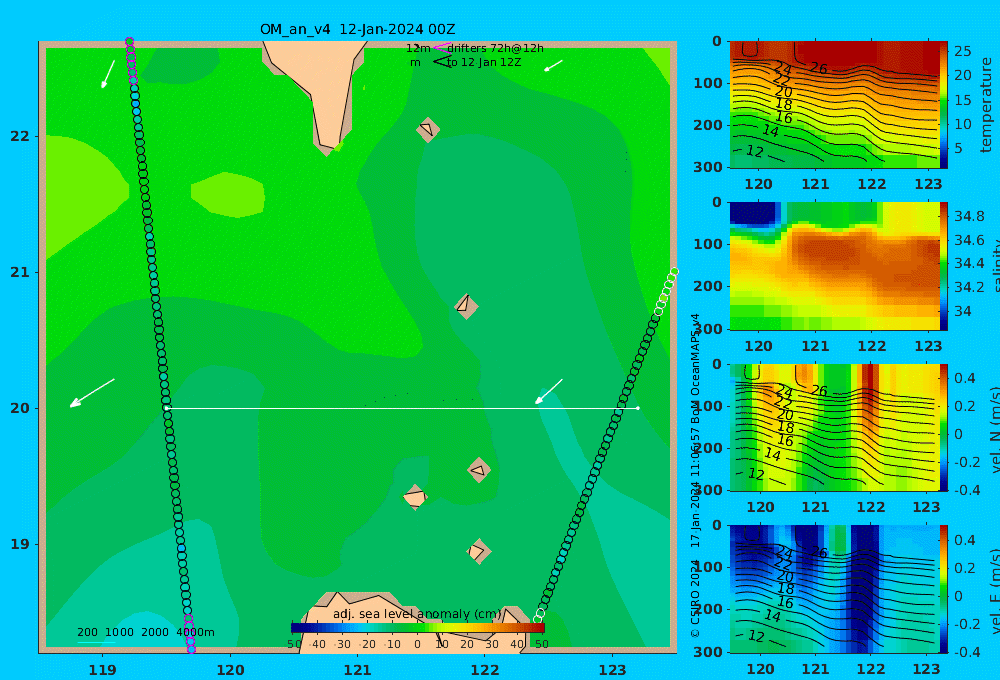The image size is (1000, 680).
Task: Click the magenta drifter arrow legend symbol
Action: (441, 47)
